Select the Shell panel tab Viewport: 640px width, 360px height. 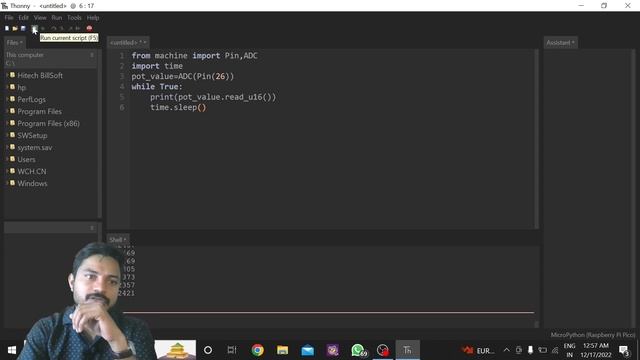click(x=118, y=240)
